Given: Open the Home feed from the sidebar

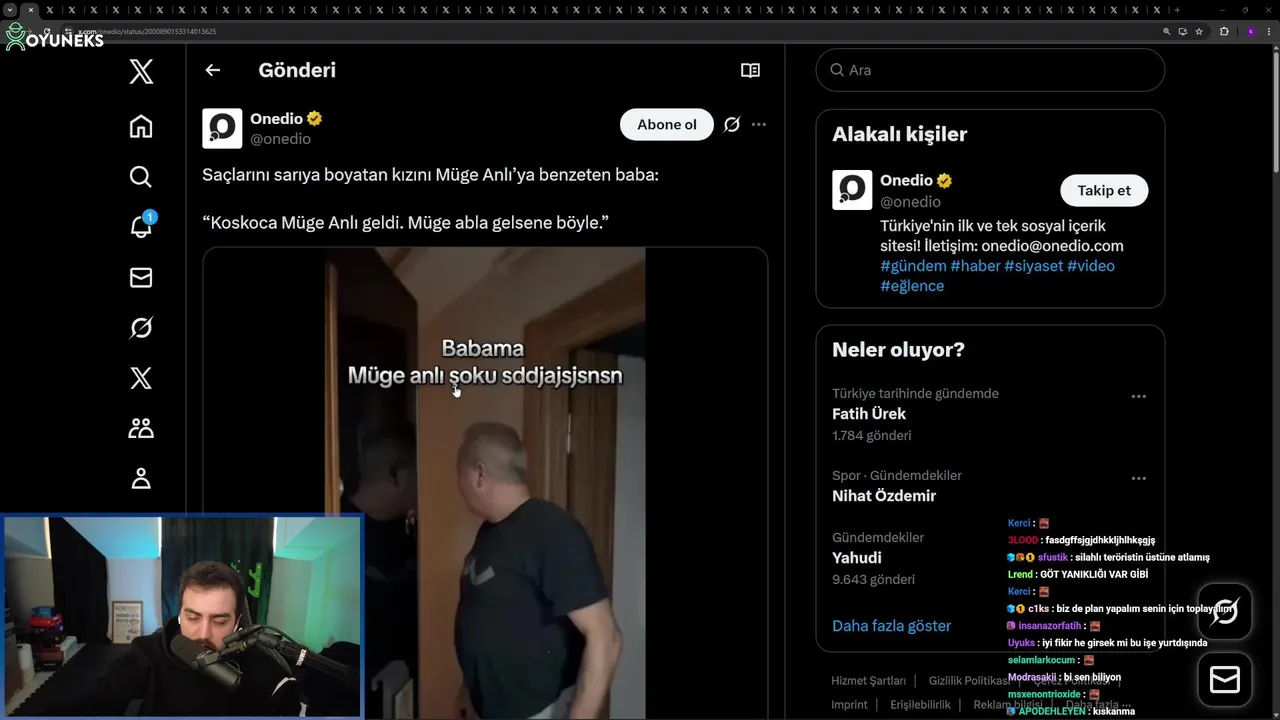Looking at the screenshot, I should [141, 126].
